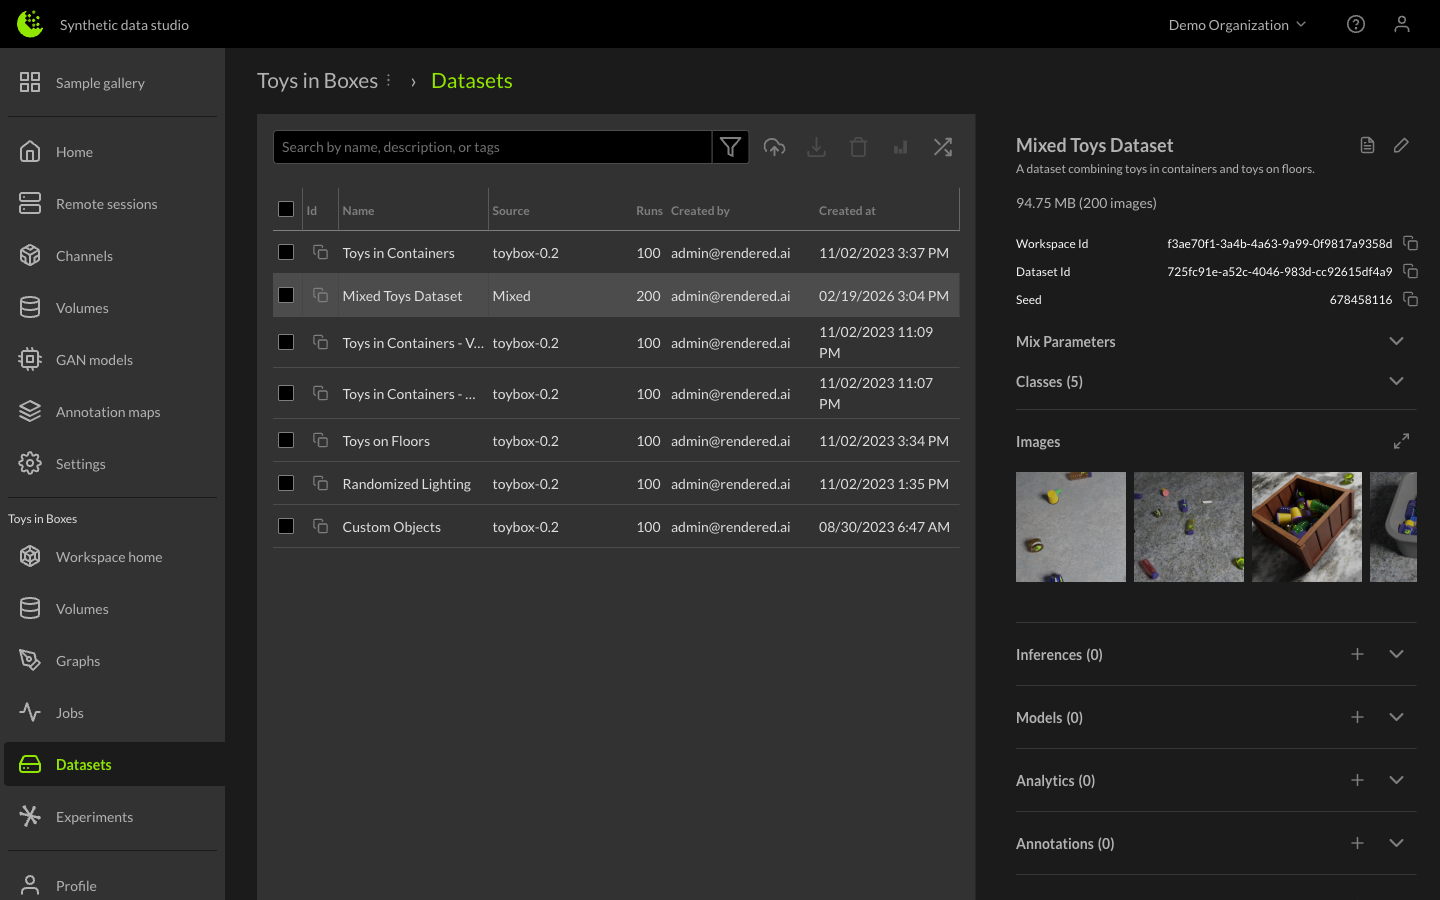
Task: Click the Toys in Boxes breadcrumb link
Action: [x=317, y=81]
